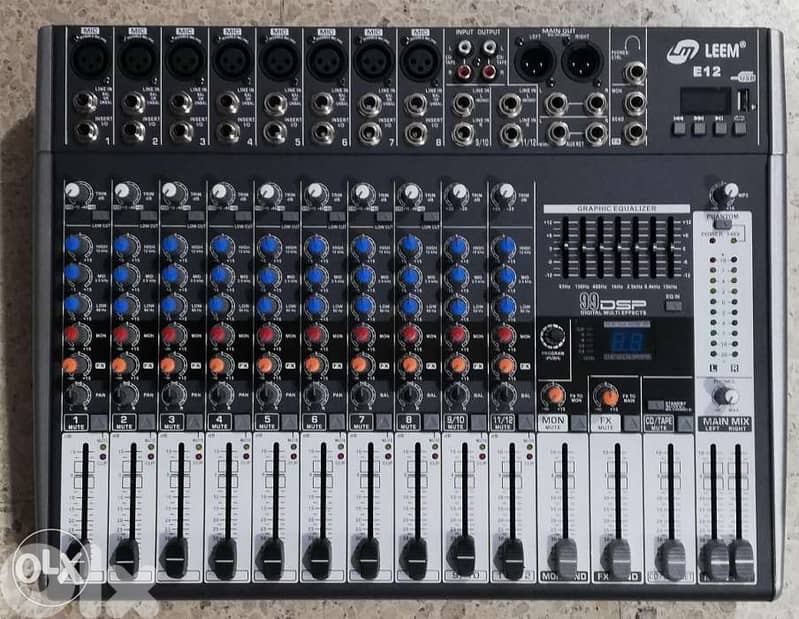Mute channel 8 with its mute button
Image resolution: width=799 pixels, height=619 pixels.
pos(431,422)
